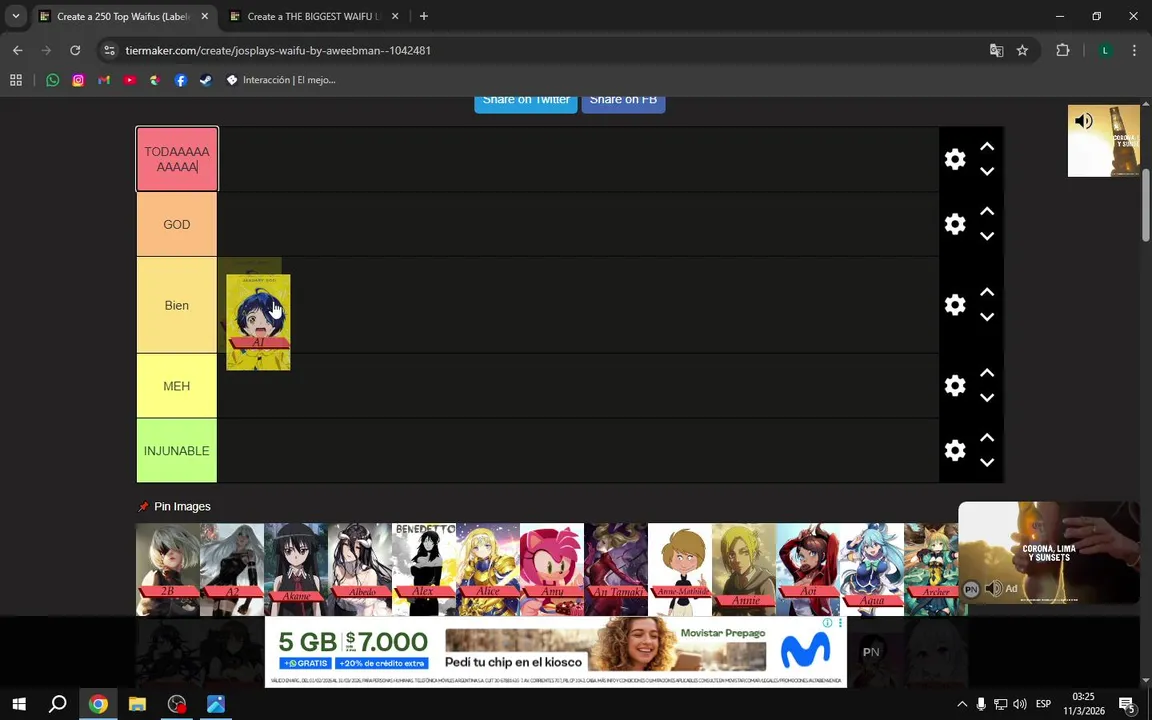
Task: Select the Akame character image
Action: (x=296, y=569)
